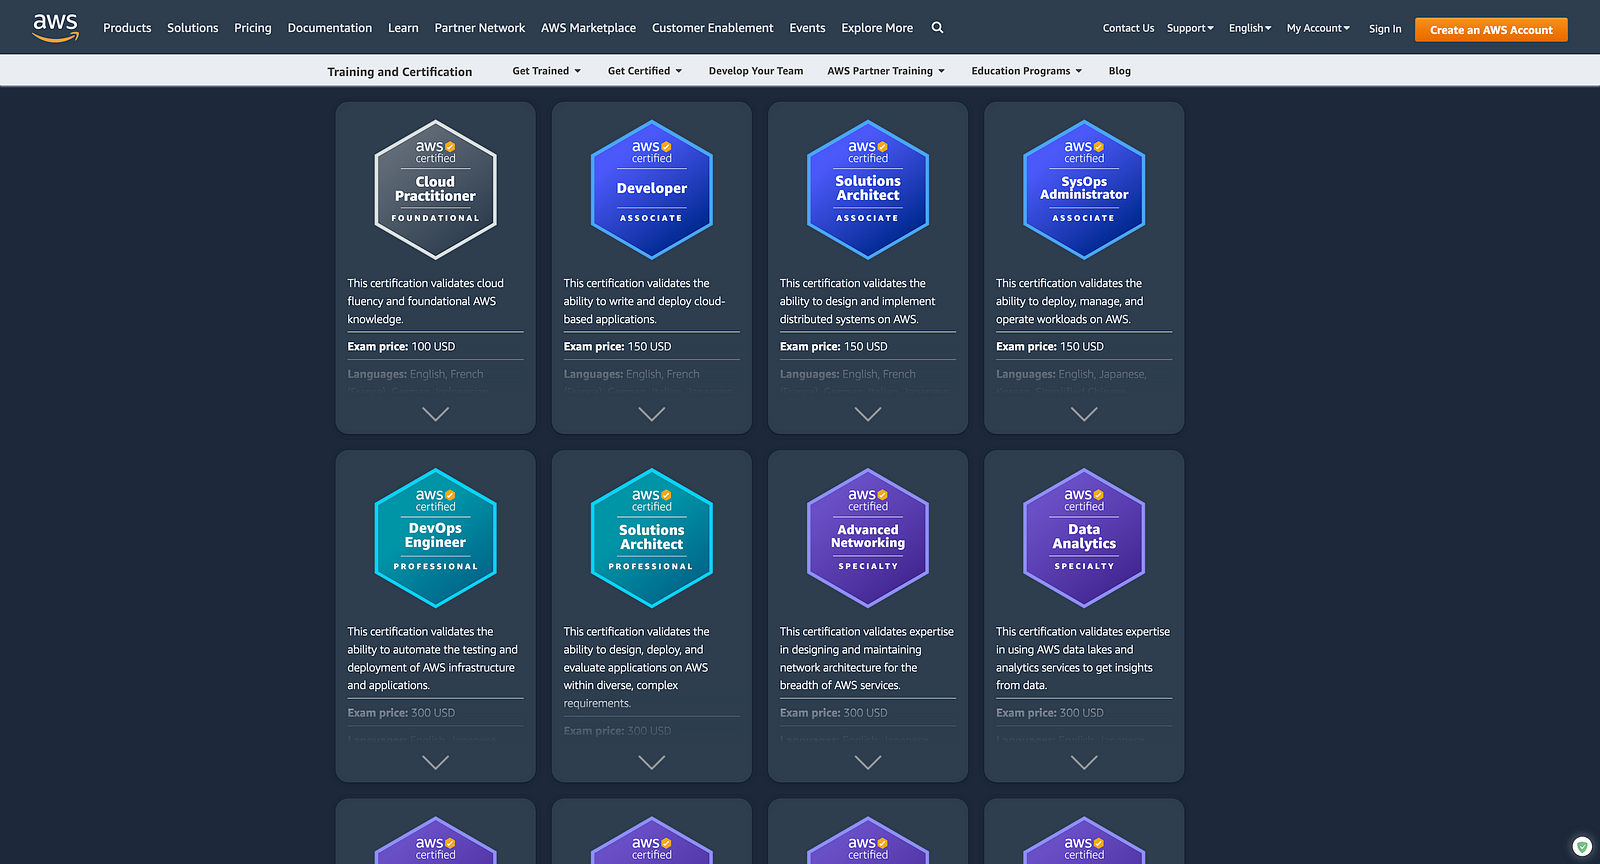Open the Explore More menu
Viewport: 1600px width, 864px height.
(877, 28)
